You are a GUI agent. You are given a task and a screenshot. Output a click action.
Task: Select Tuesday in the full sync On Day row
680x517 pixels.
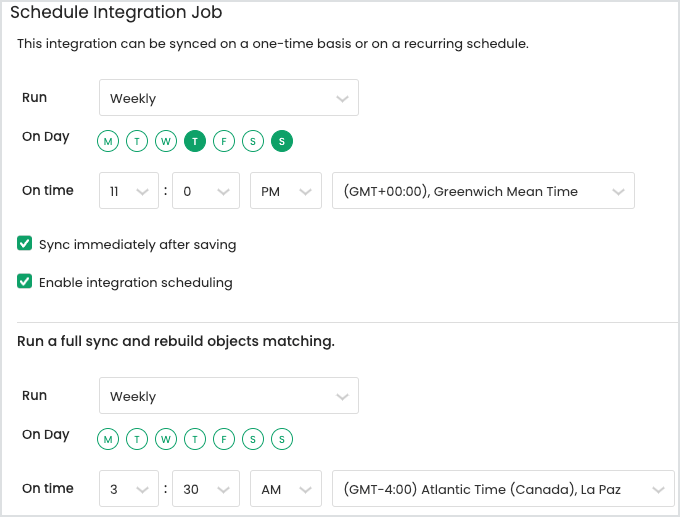point(137,439)
